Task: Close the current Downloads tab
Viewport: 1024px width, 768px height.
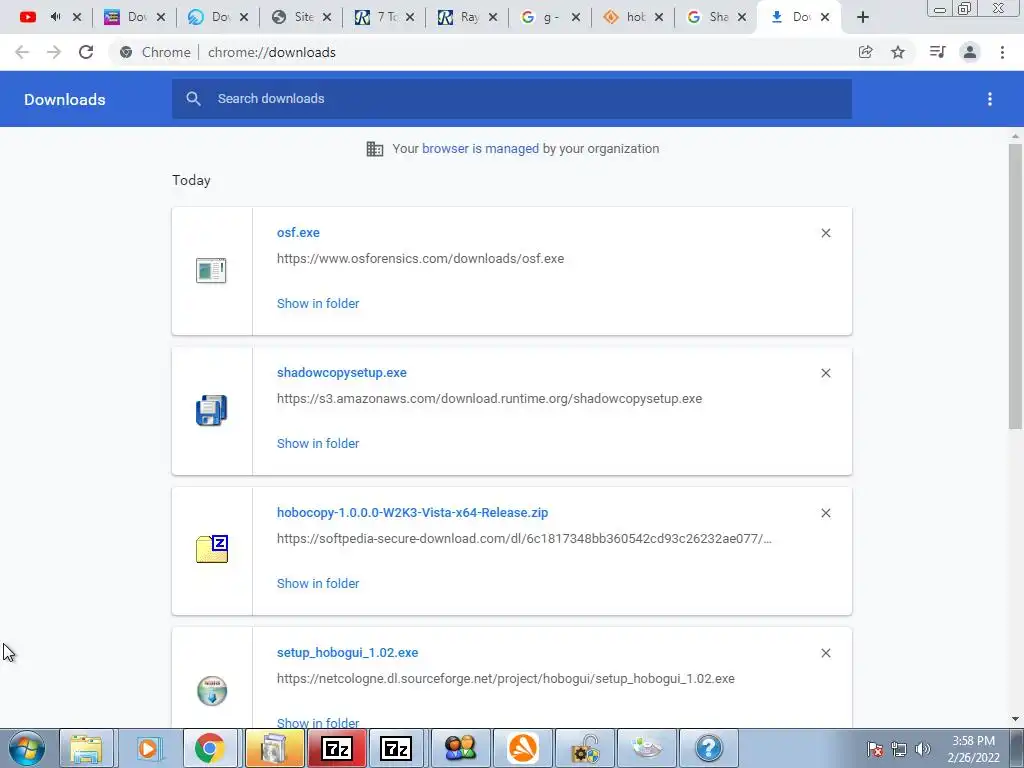Action: (825, 17)
